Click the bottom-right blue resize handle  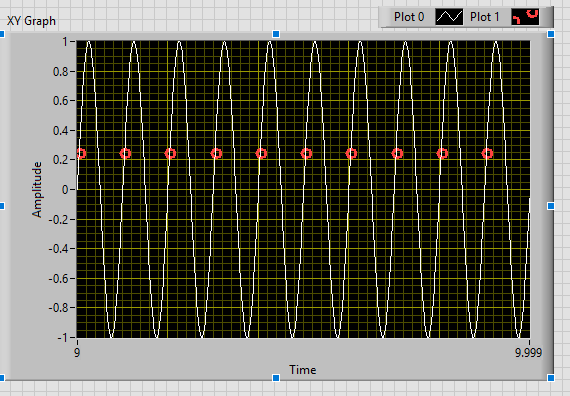tap(551, 378)
